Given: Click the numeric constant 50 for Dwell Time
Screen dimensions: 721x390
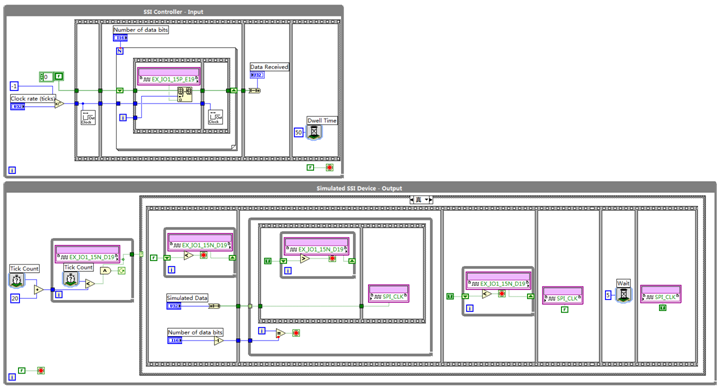Looking at the screenshot, I should (x=299, y=132).
